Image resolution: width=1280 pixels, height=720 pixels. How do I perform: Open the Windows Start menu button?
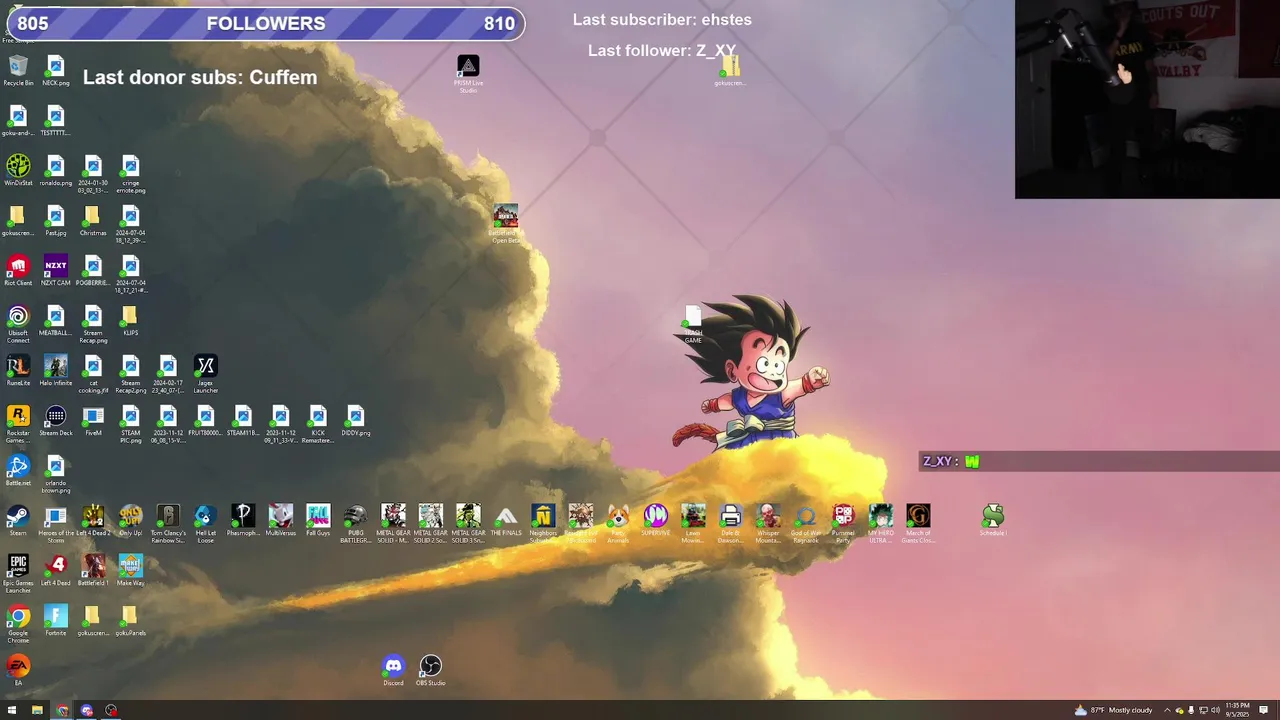12,710
